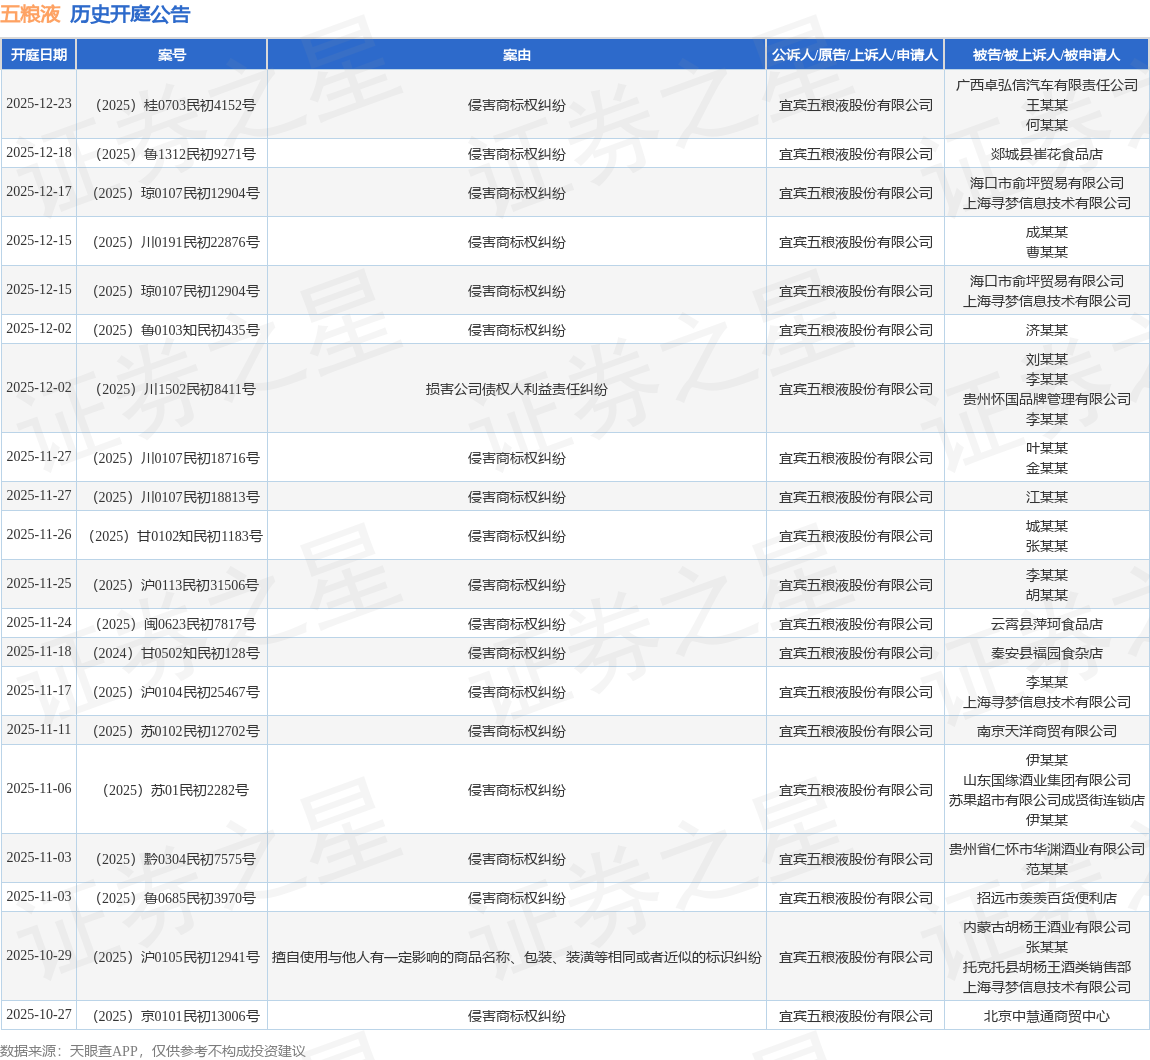Click the 历史开庭公告 heading
Image resolution: width=1150 pixels, height=1060 pixels.
point(130,14)
